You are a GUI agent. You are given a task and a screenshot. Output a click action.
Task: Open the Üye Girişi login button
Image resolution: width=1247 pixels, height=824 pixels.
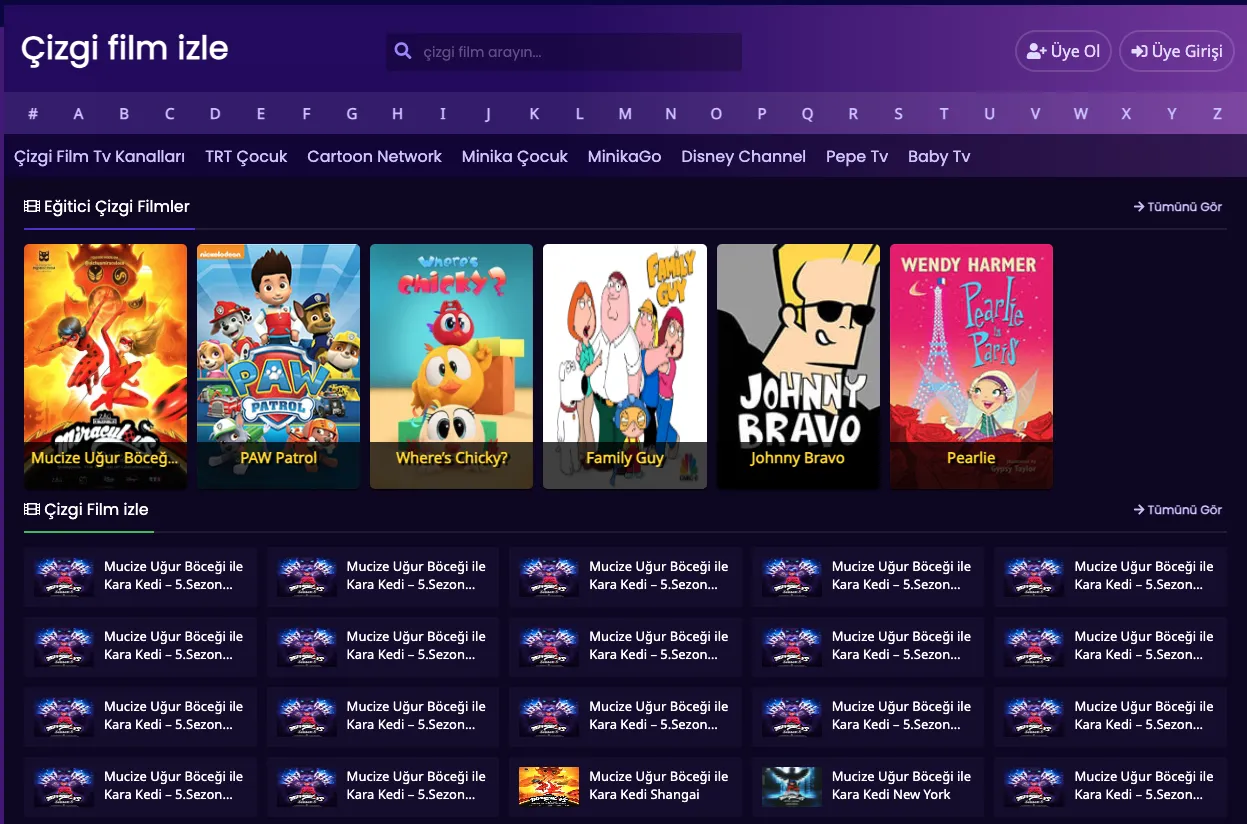[x=1176, y=51]
